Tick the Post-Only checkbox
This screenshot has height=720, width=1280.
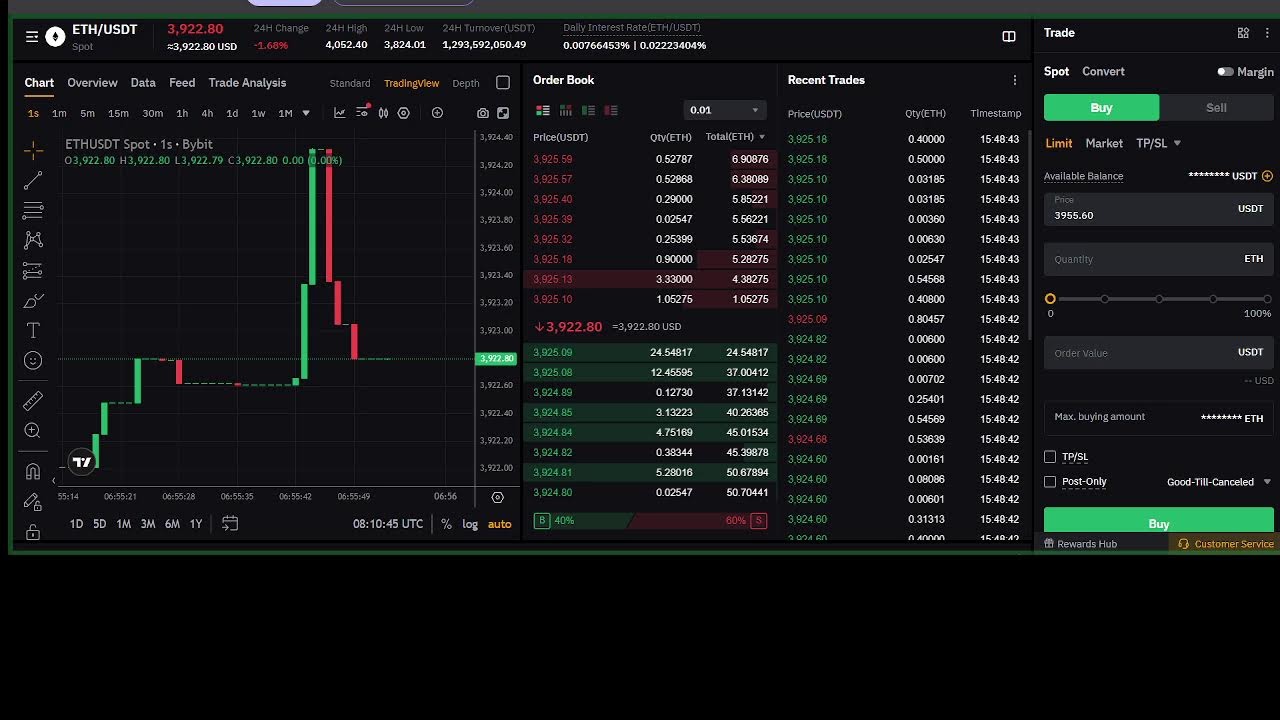pos(1050,482)
